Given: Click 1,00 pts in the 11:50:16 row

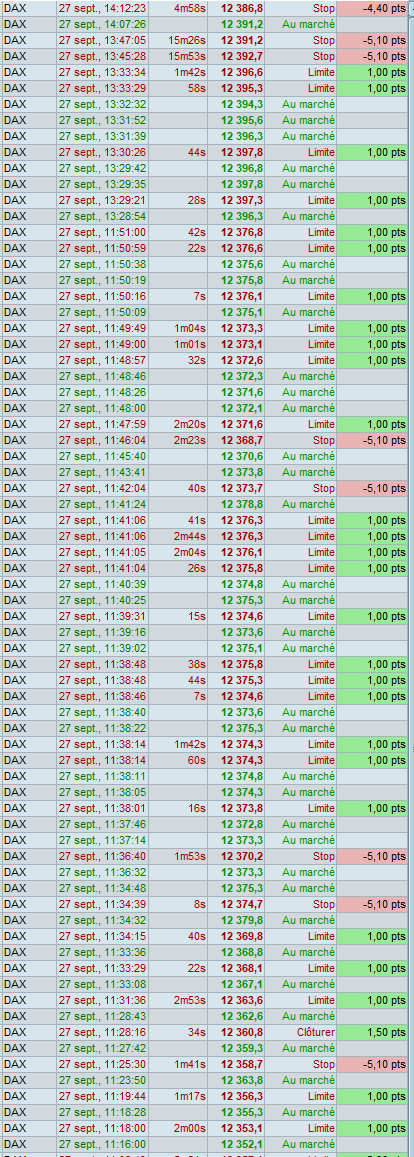Looking at the screenshot, I should (x=373, y=296).
